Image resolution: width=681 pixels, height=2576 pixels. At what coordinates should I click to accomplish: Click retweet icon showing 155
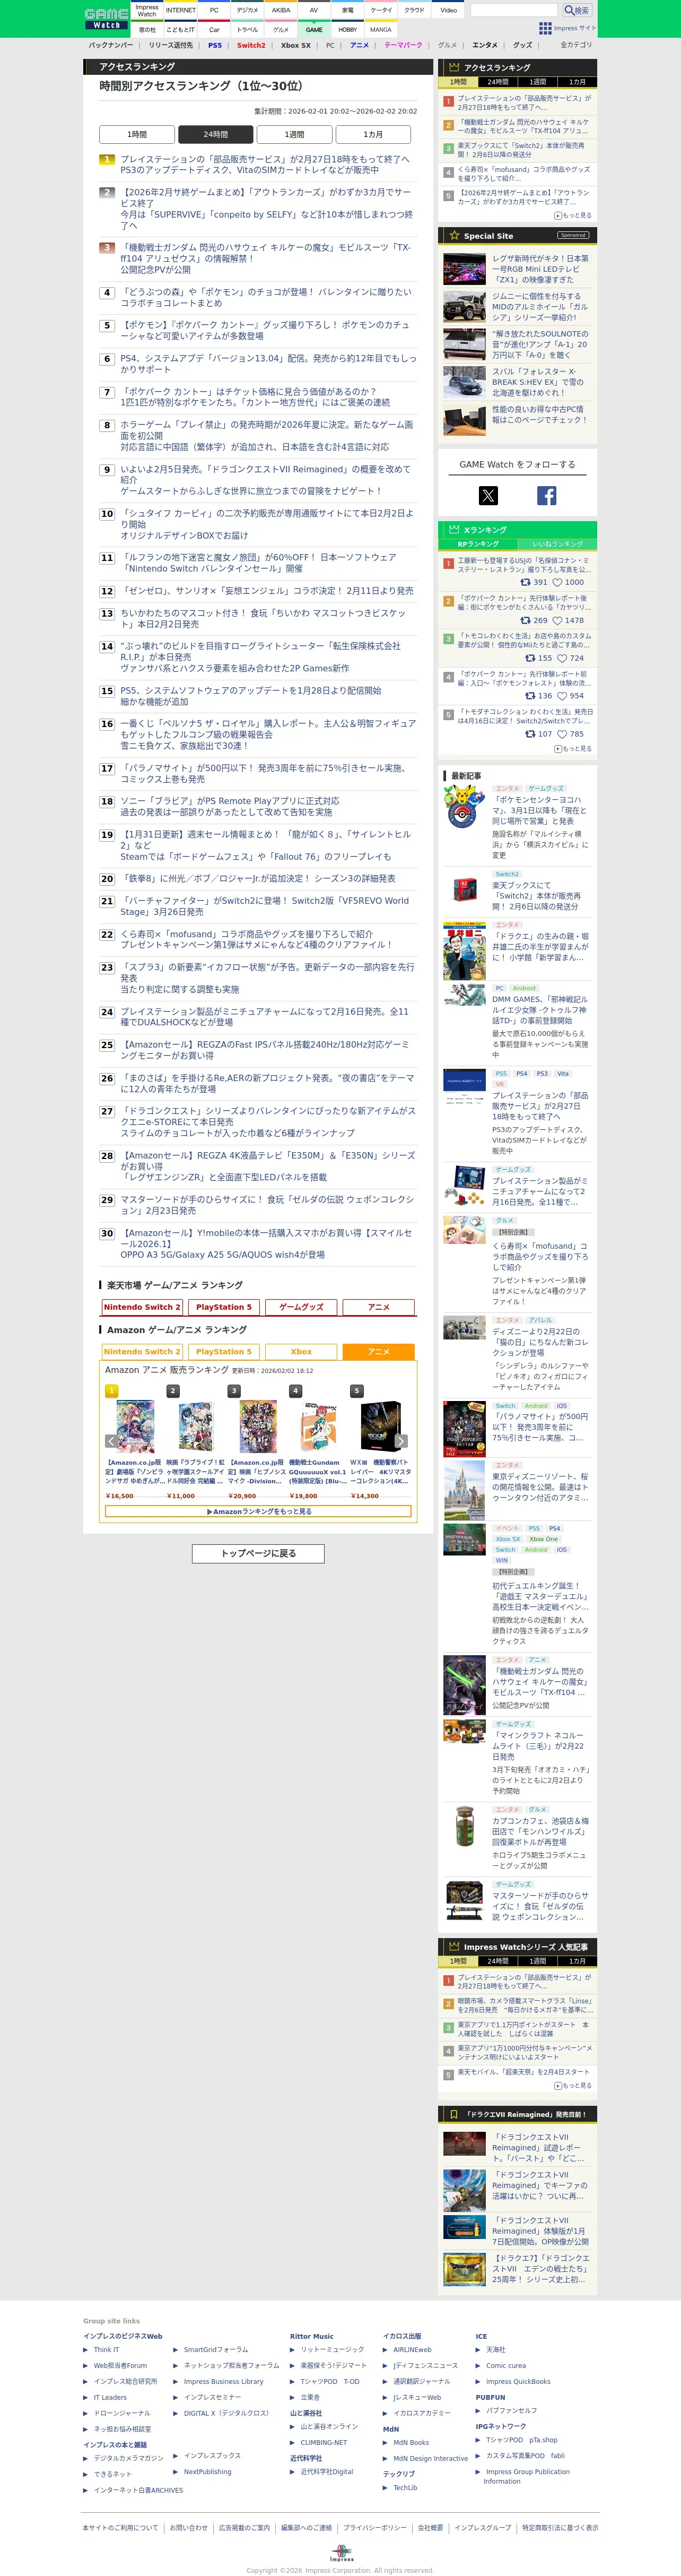[530, 658]
